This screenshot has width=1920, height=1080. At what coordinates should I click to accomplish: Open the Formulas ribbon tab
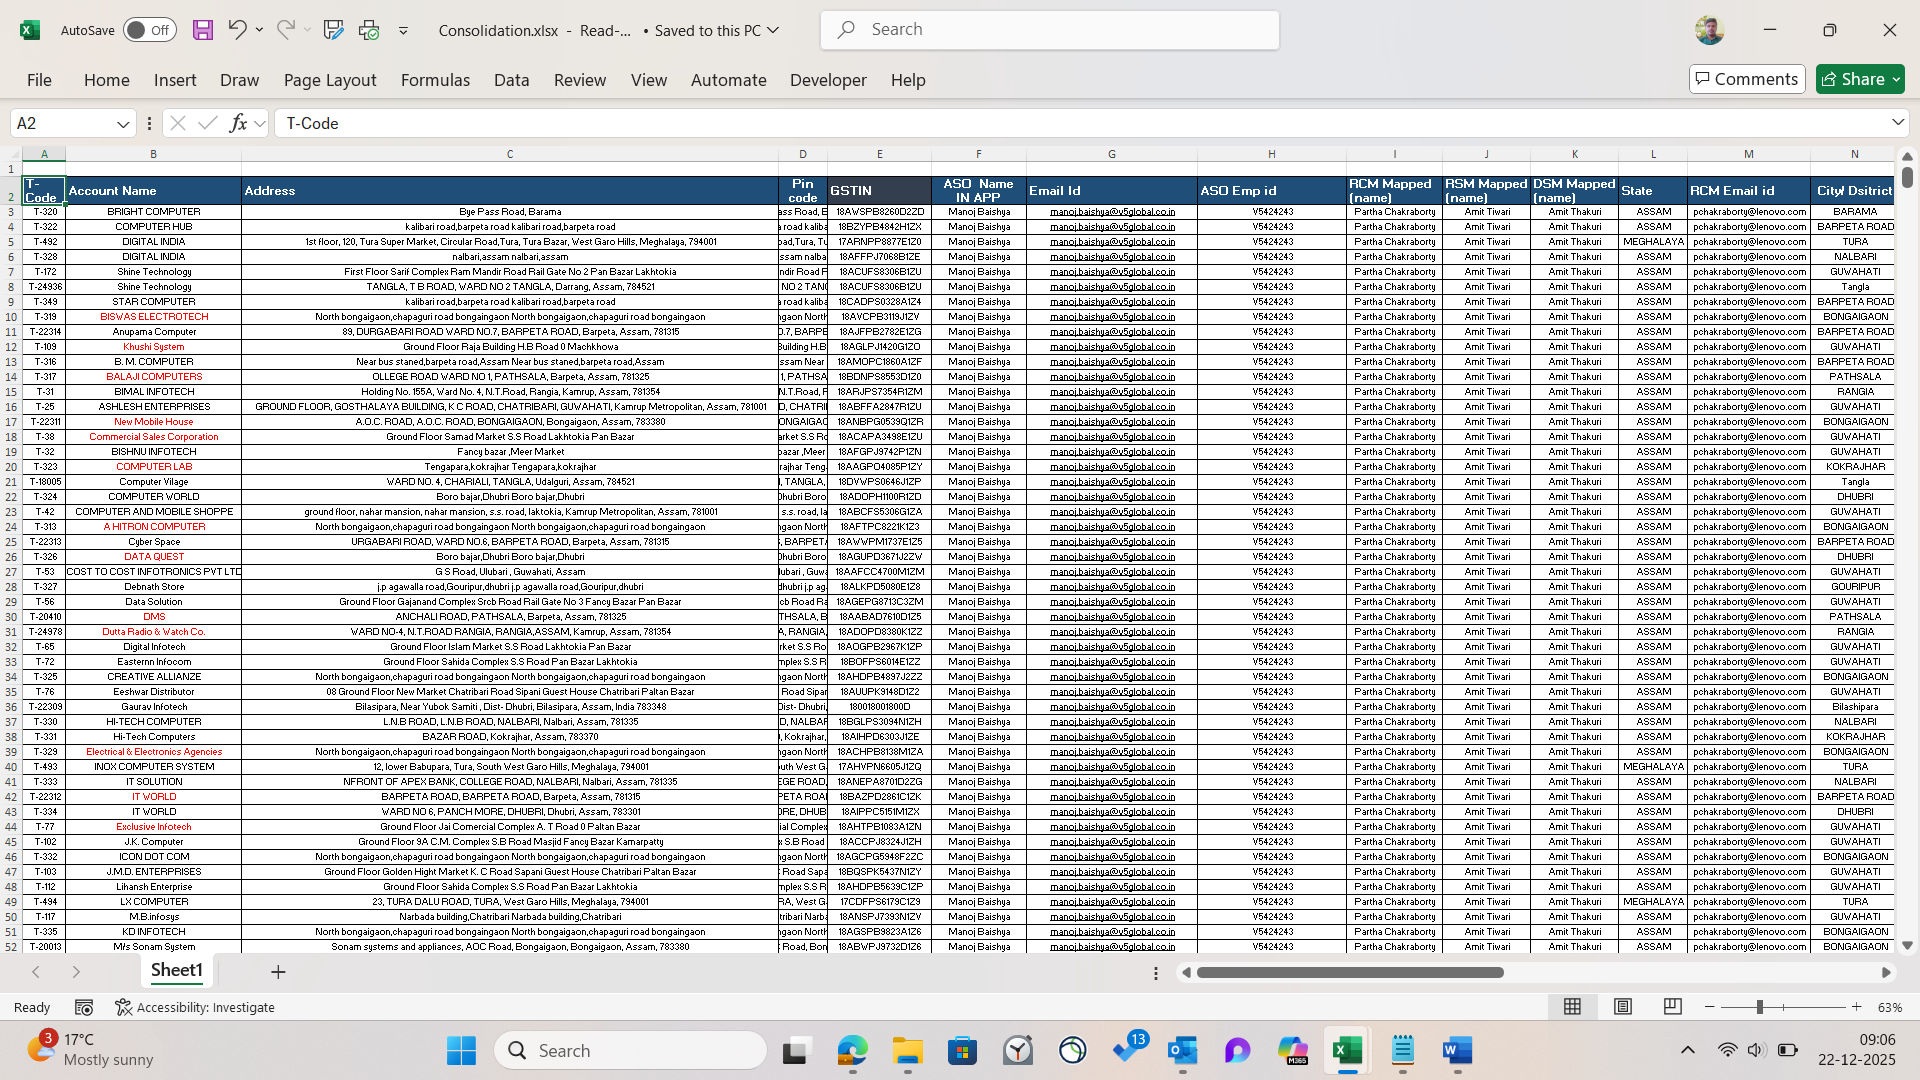[x=435, y=80]
